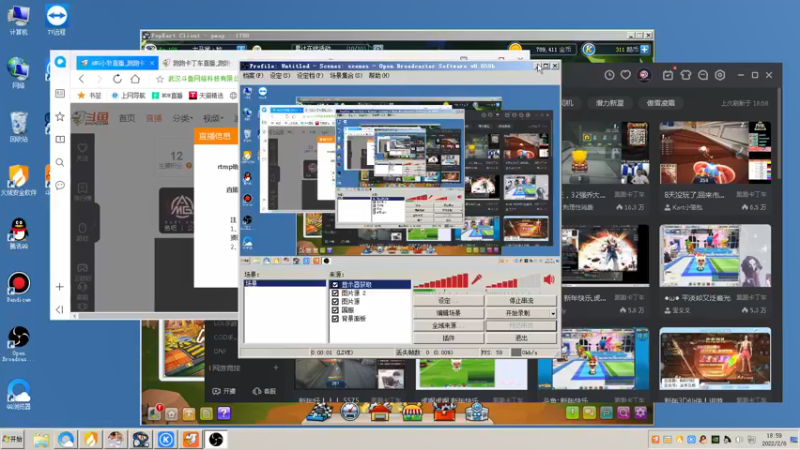This screenshot has width=800, height=450.
Task: Click 停止串流 button in OBS
Action: pyautogui.click(x=521, y=301)
